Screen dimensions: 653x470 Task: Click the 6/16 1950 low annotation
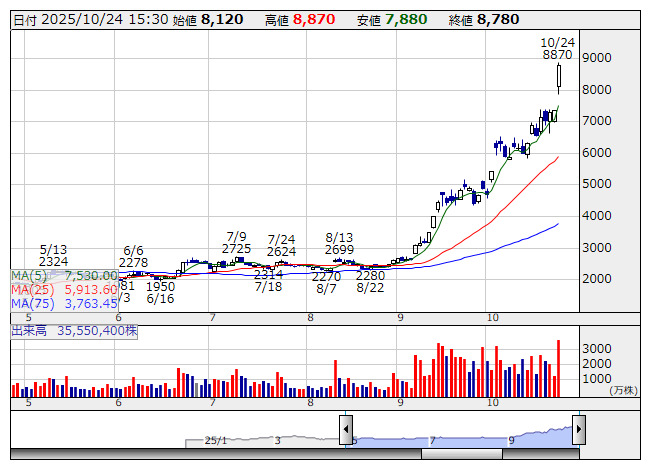point(160,292)
